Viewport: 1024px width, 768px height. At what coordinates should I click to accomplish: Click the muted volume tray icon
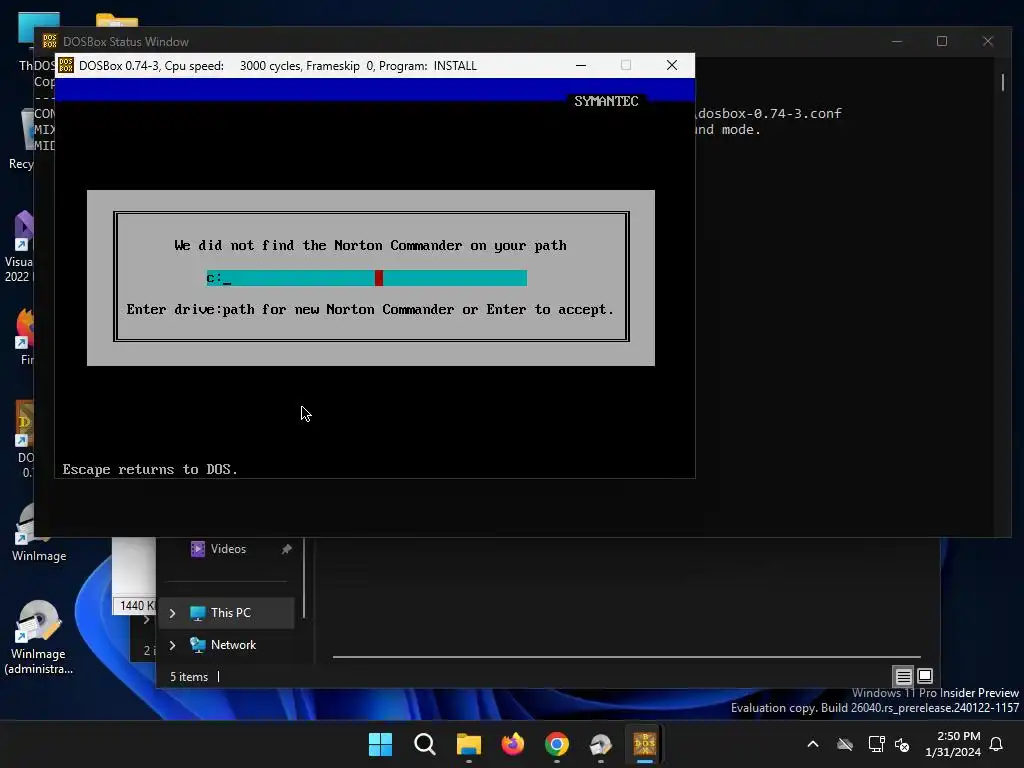[902, 744]
